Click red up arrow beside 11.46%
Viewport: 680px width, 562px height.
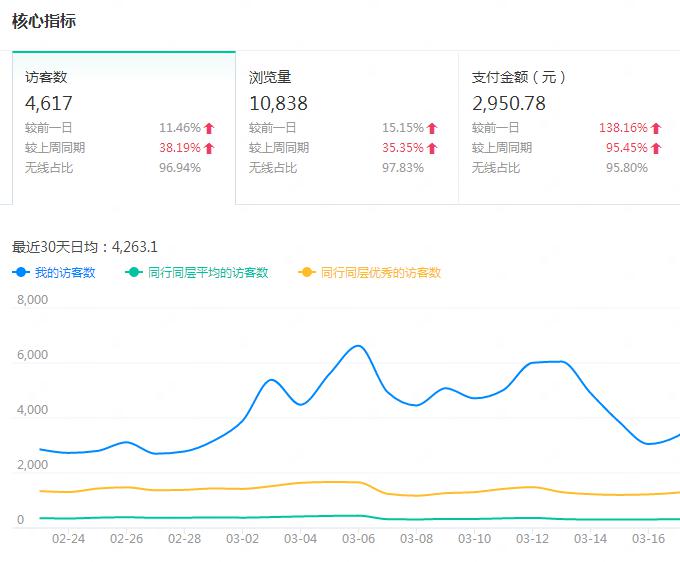click(x=210, y=128)
